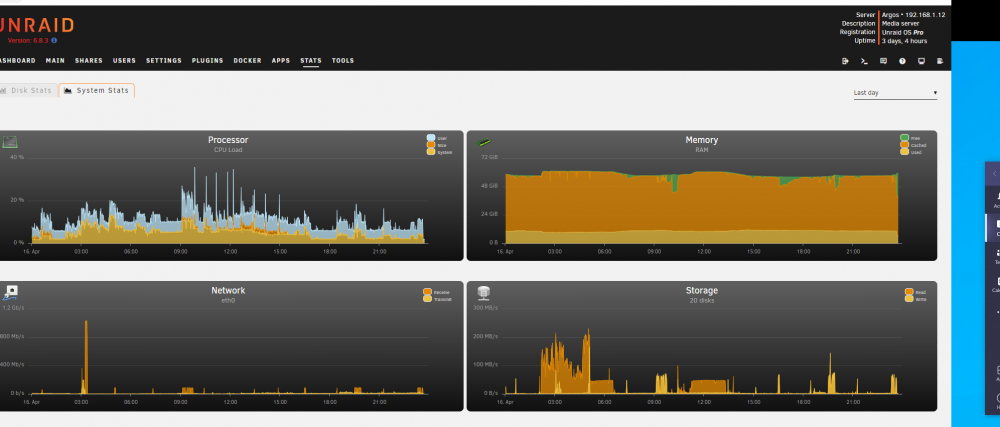Screen dimensions: 1000x427
Task: Toggle the Nice series swatch in Processor legend
Action: pos(431,145)
